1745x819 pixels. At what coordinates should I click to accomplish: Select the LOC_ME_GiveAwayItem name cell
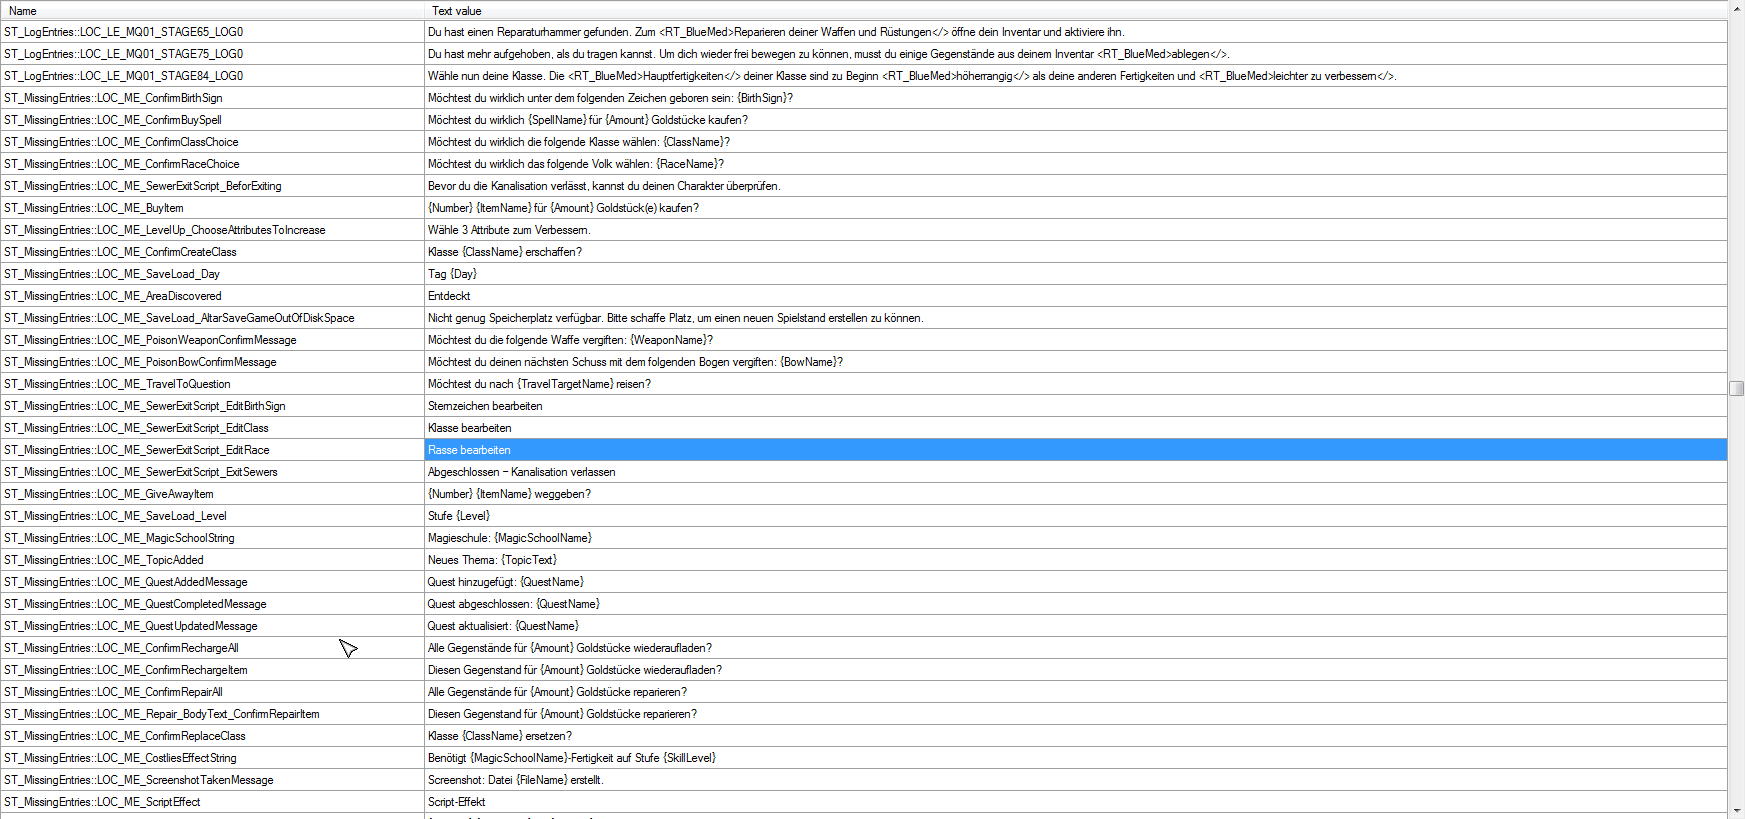[212, 494]
